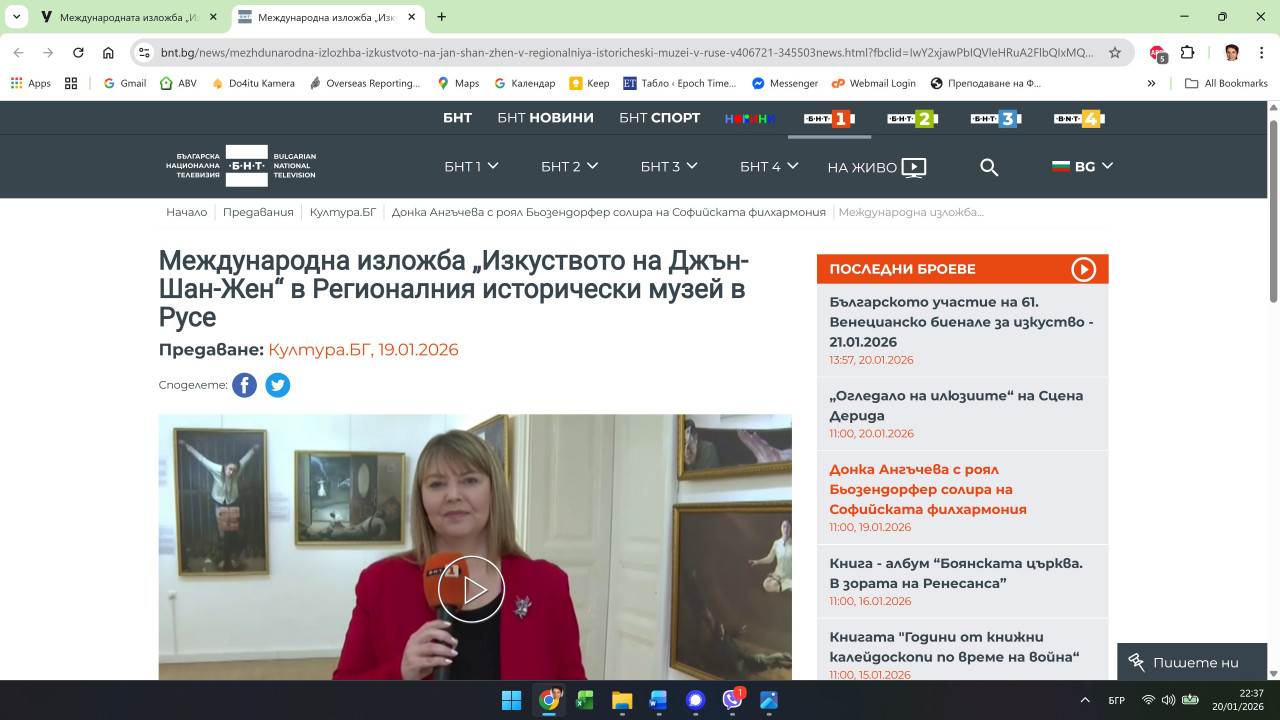
Task: Show hidden bookmarks overflow chevron
Action: tap(1151, 84)
